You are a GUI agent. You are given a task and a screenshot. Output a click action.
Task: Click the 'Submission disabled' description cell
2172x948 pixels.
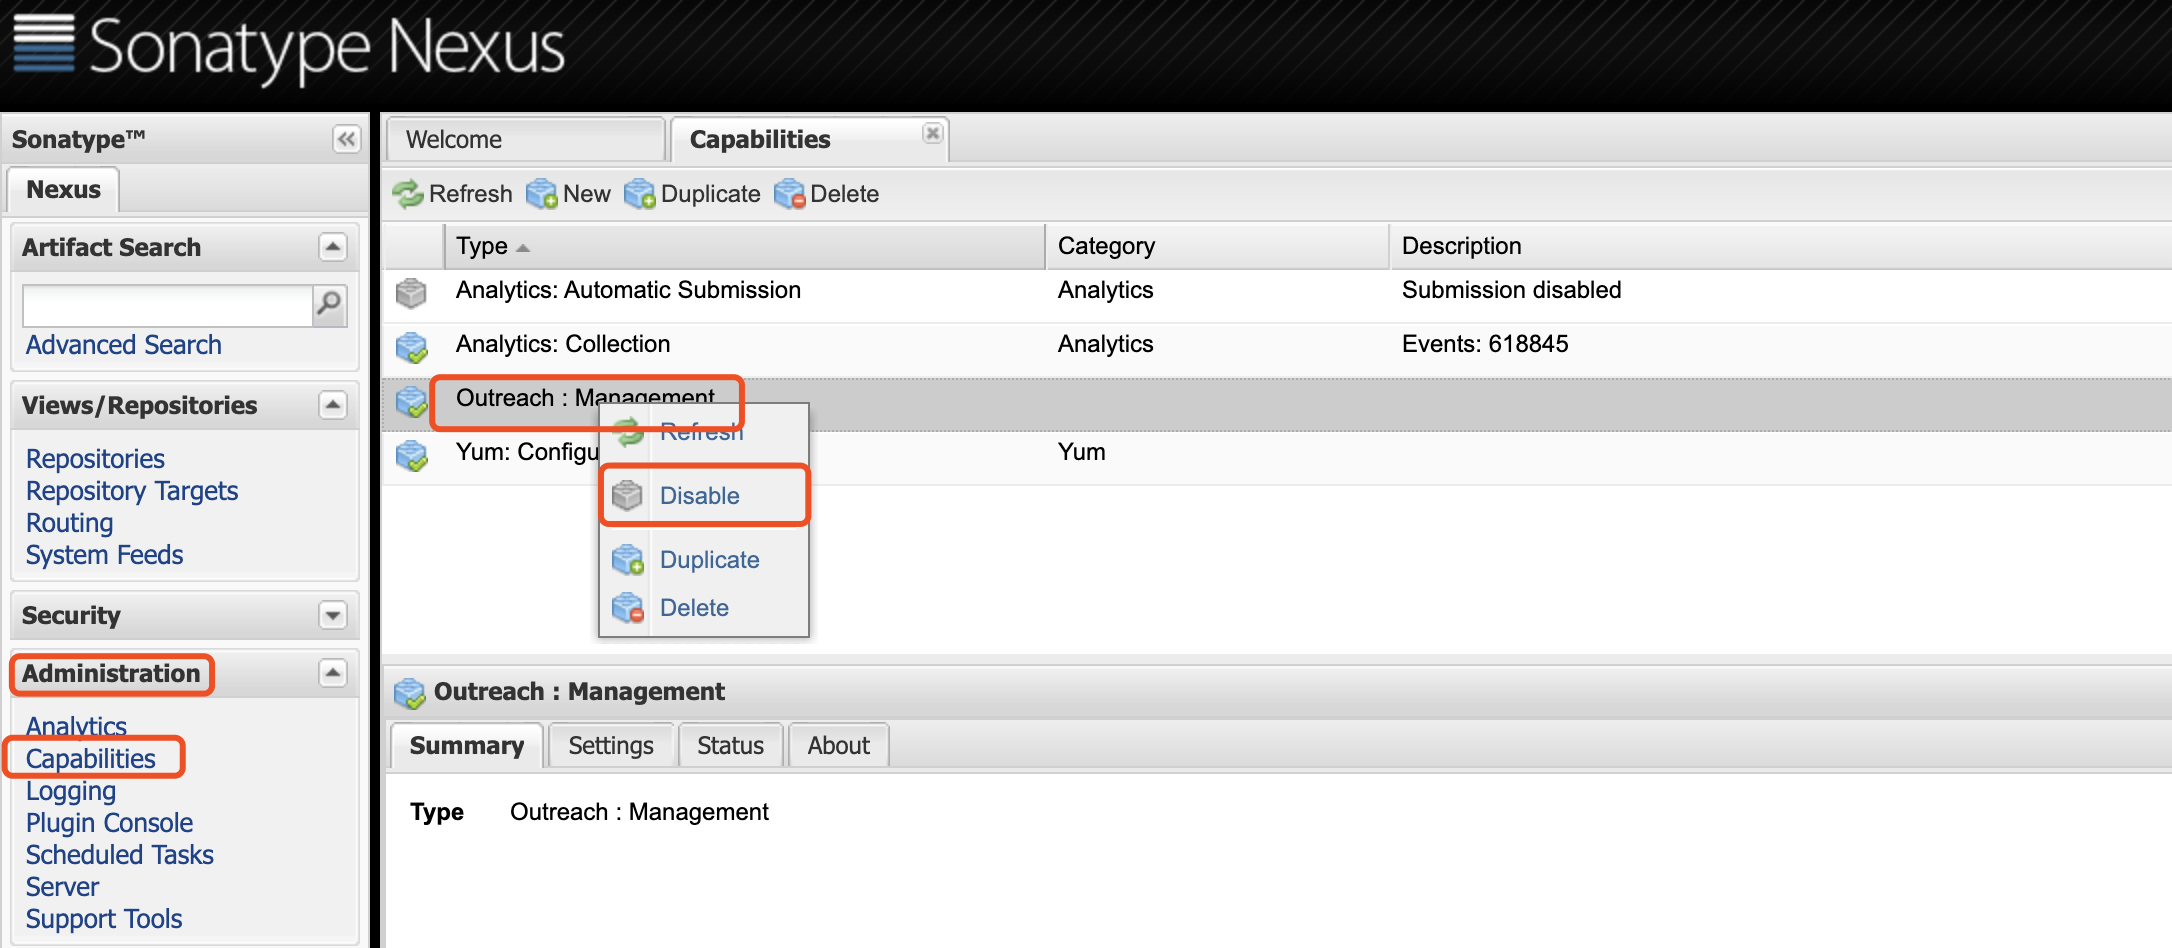[1511, 290]
